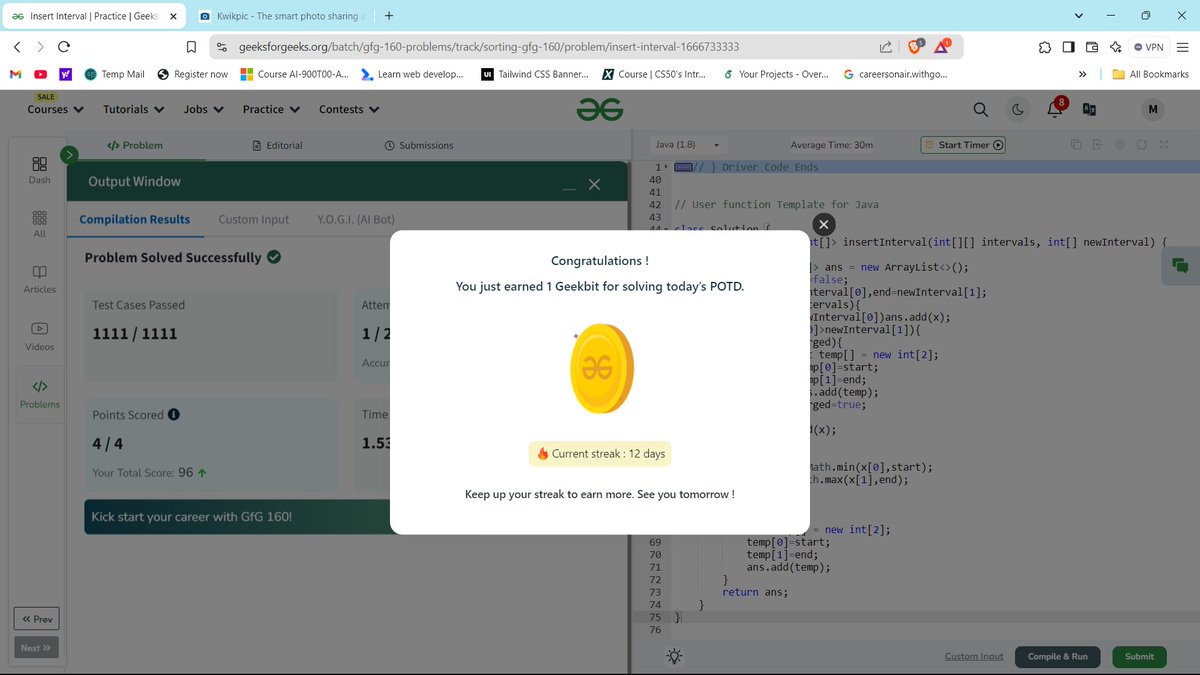Select the Compilation Results tab
1200x675 pixels.
point(135,219)
